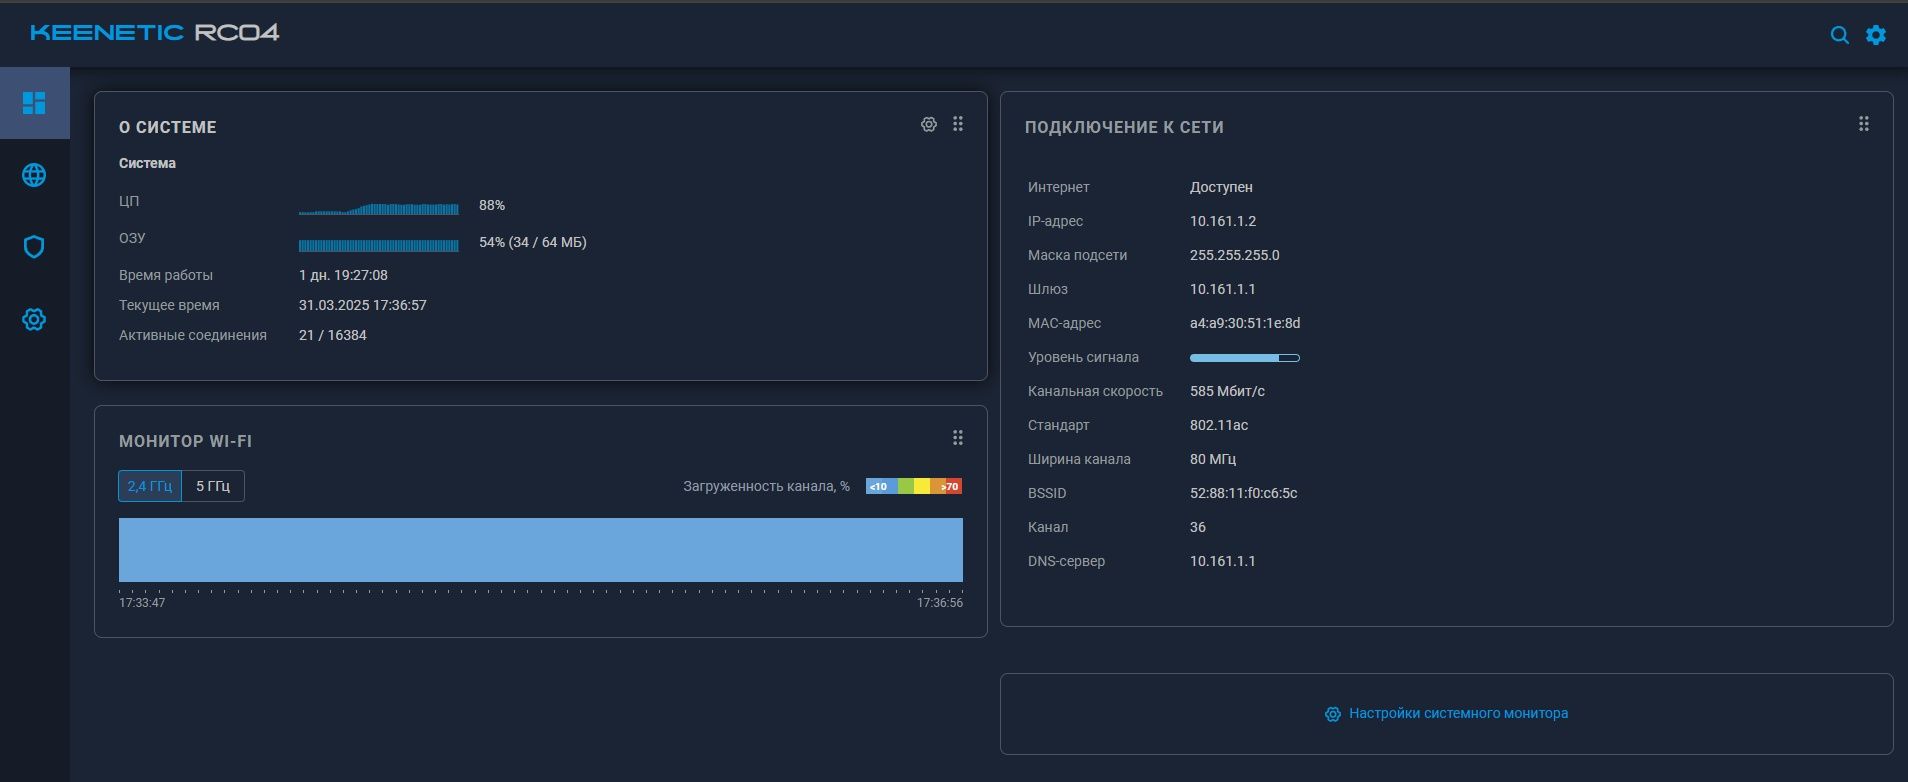Click the ОЗУ usage graph

[379, 245]
